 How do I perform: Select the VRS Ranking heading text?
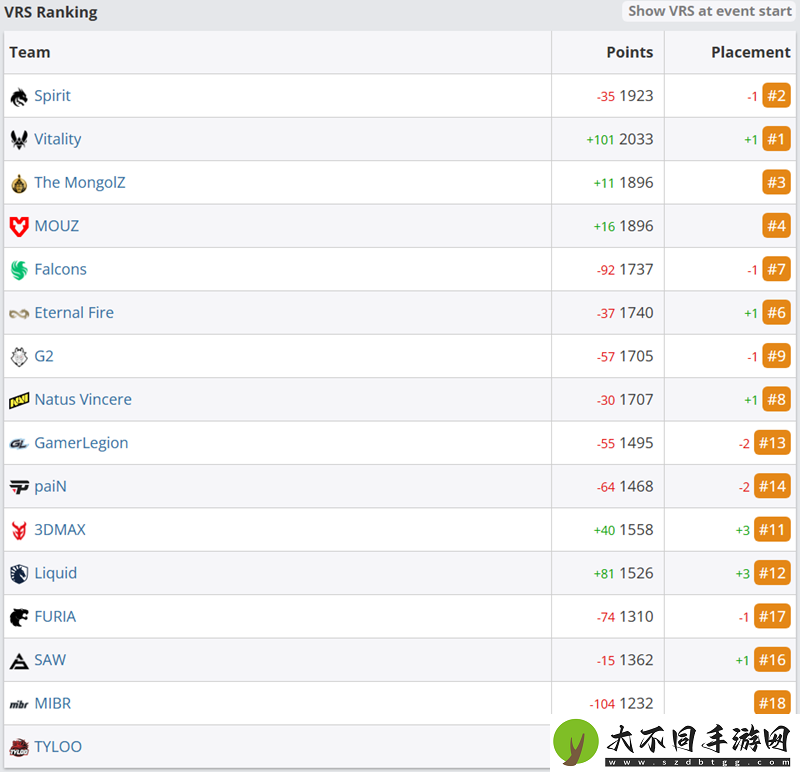[51, 12]
